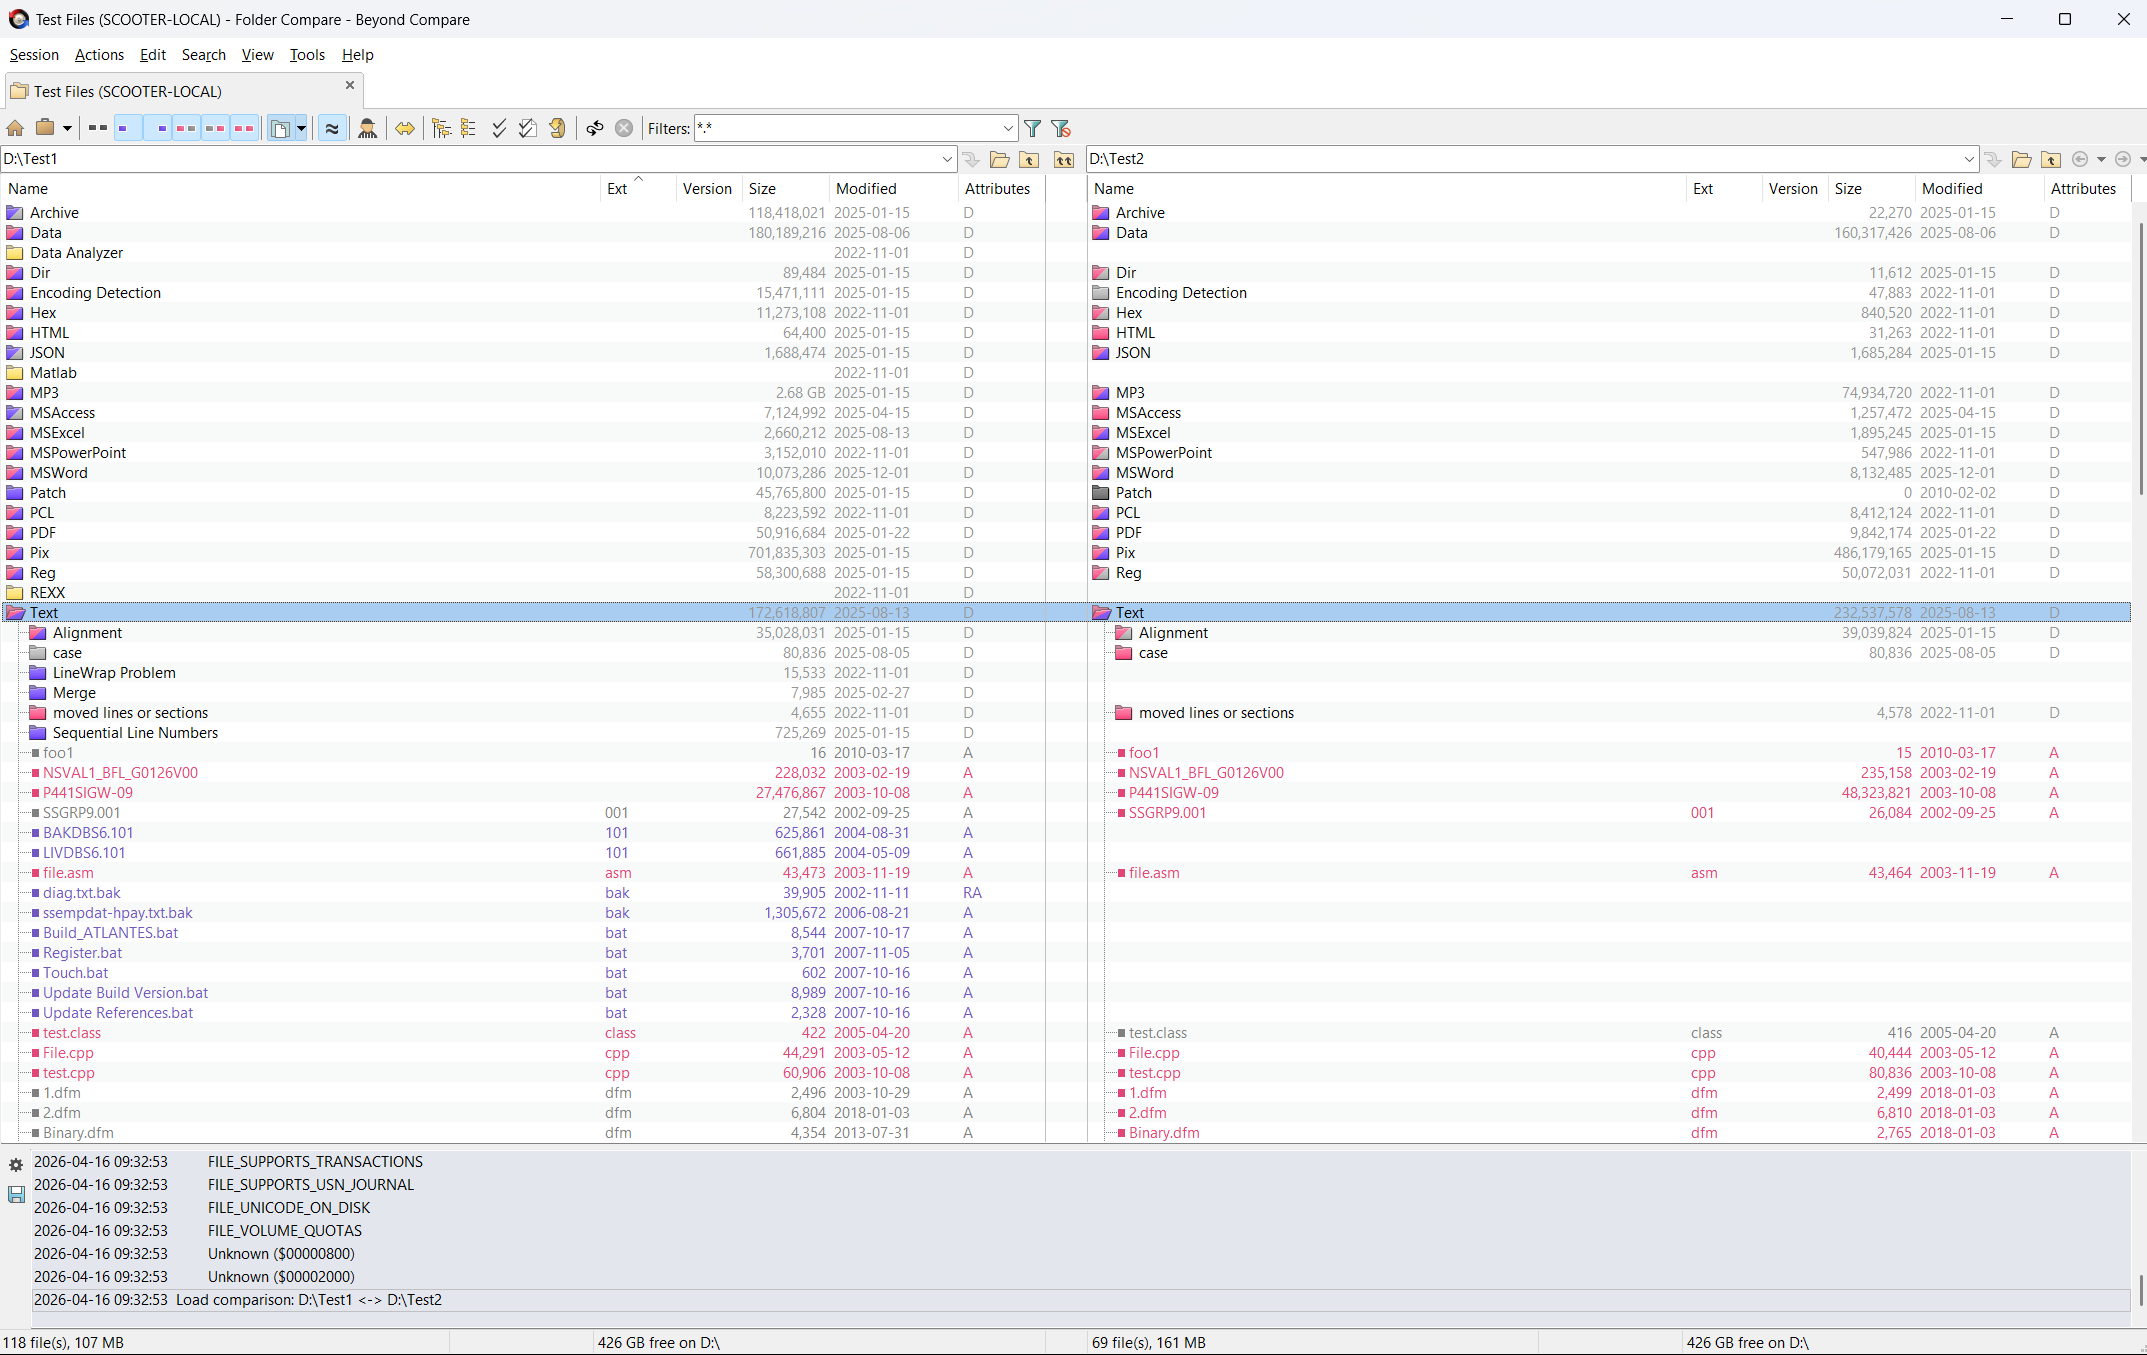Browse for the right folder D:\Test2

coord(2021,159)
